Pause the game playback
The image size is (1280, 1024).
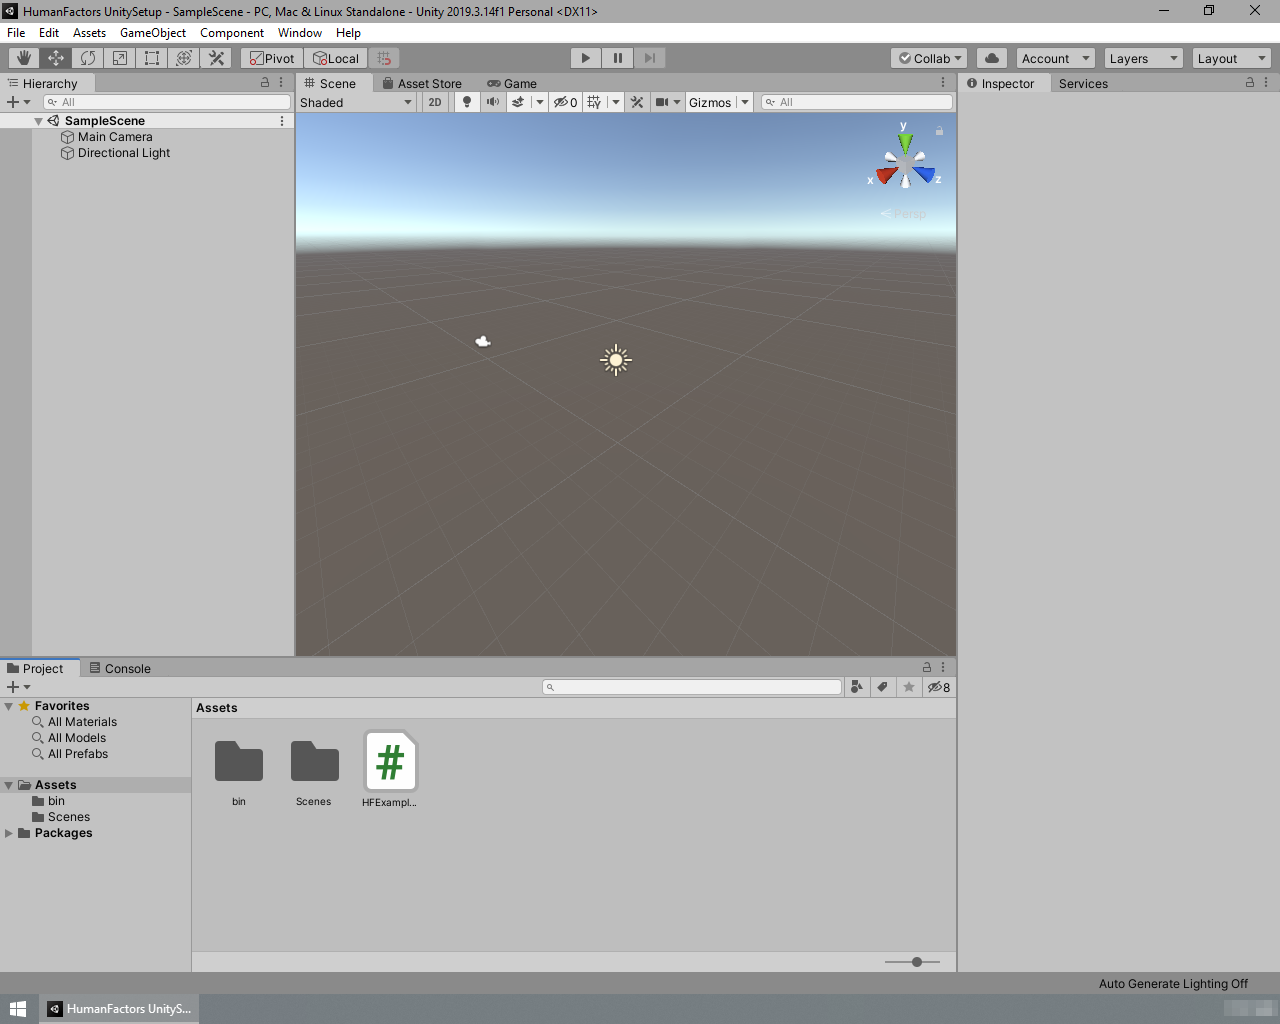(618, 58)
